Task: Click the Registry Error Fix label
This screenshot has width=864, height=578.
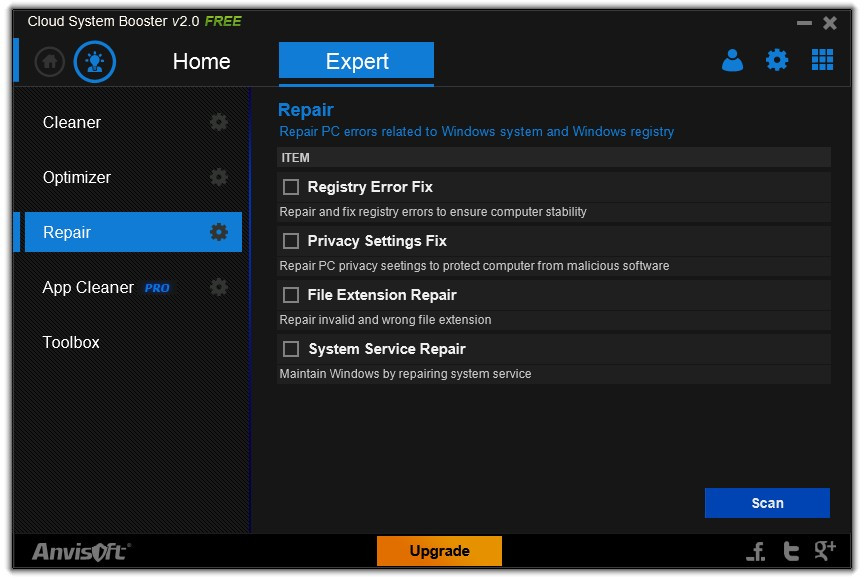Action: (370, 187)
